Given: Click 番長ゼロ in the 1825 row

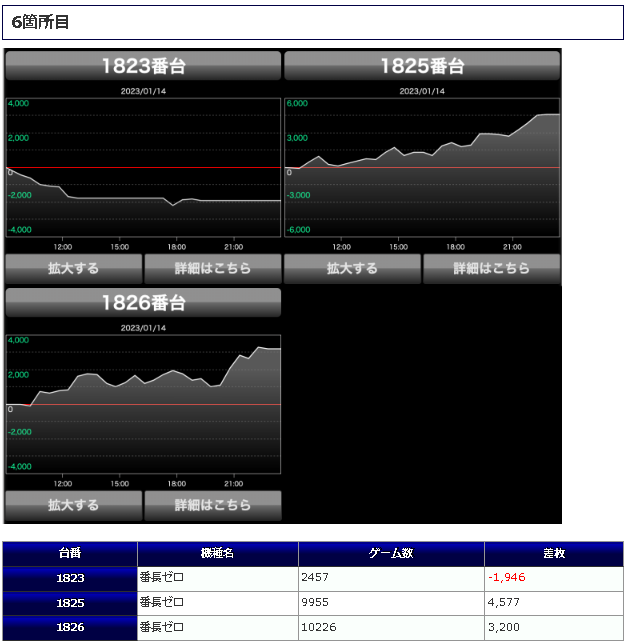Looking at the screenshot, I should coord(161,602).
